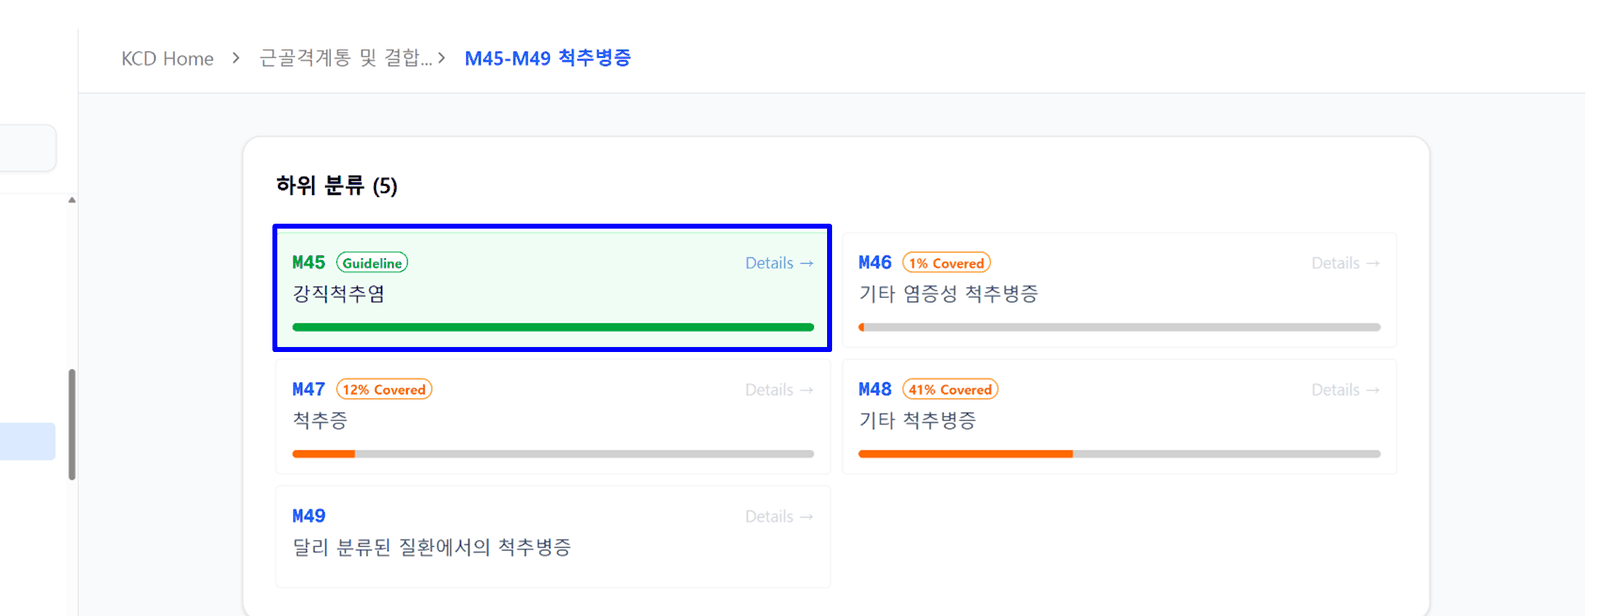The width and height of the screenshot is (1600, 616).
Task: Click the 41% Covered badge on M48
Action: (950, 390)
